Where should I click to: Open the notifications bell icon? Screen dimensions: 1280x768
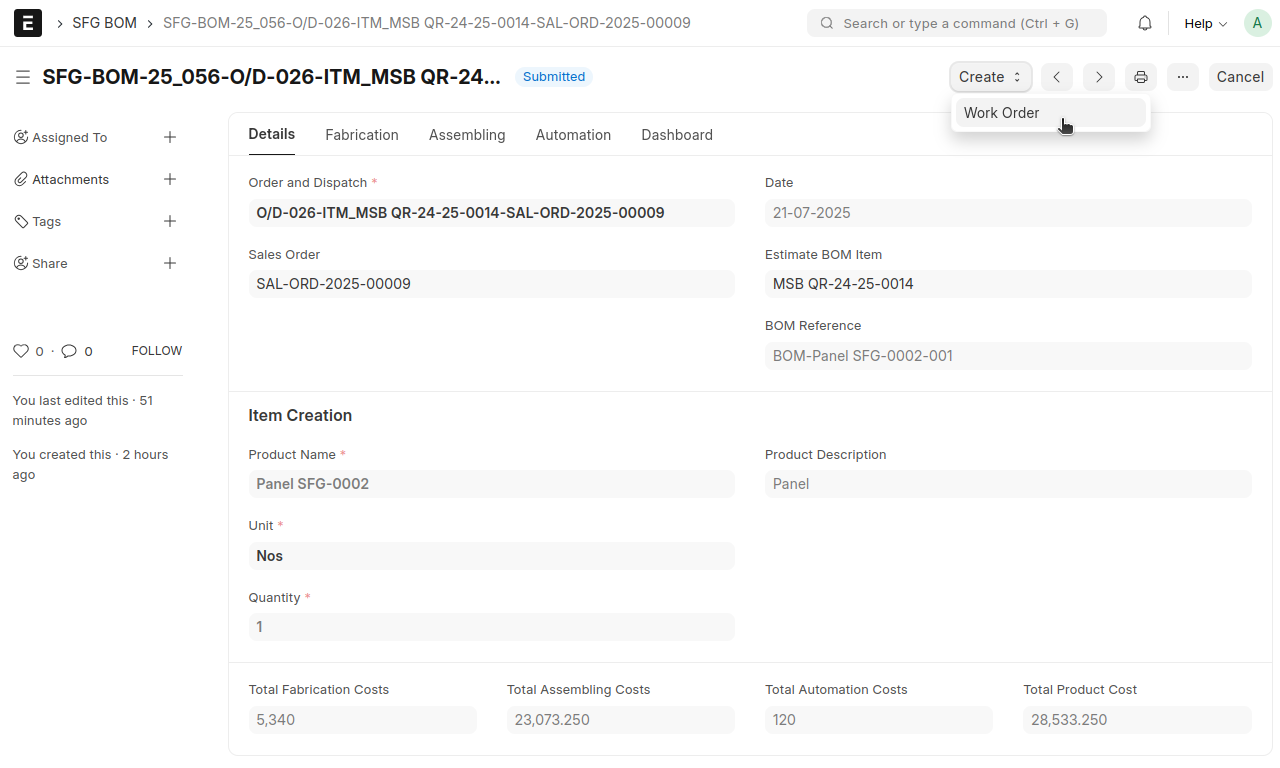click(x=1145, y=23)
